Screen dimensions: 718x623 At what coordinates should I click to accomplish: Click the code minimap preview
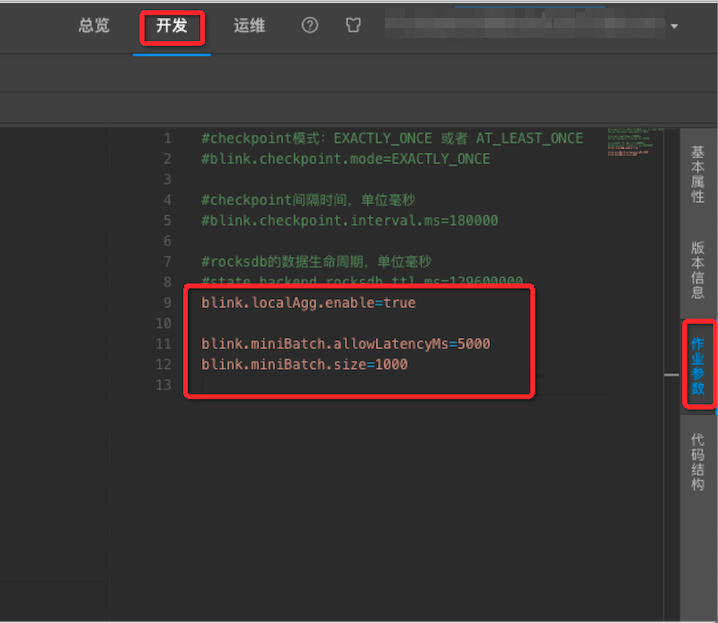click(634, 142)
